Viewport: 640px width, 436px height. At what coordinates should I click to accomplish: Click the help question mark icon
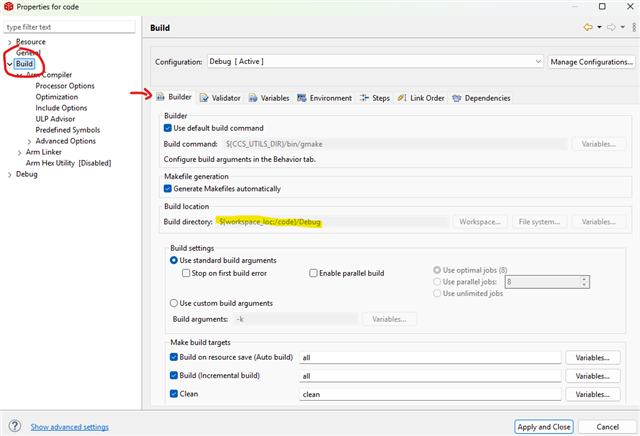[x=15, y=426]
